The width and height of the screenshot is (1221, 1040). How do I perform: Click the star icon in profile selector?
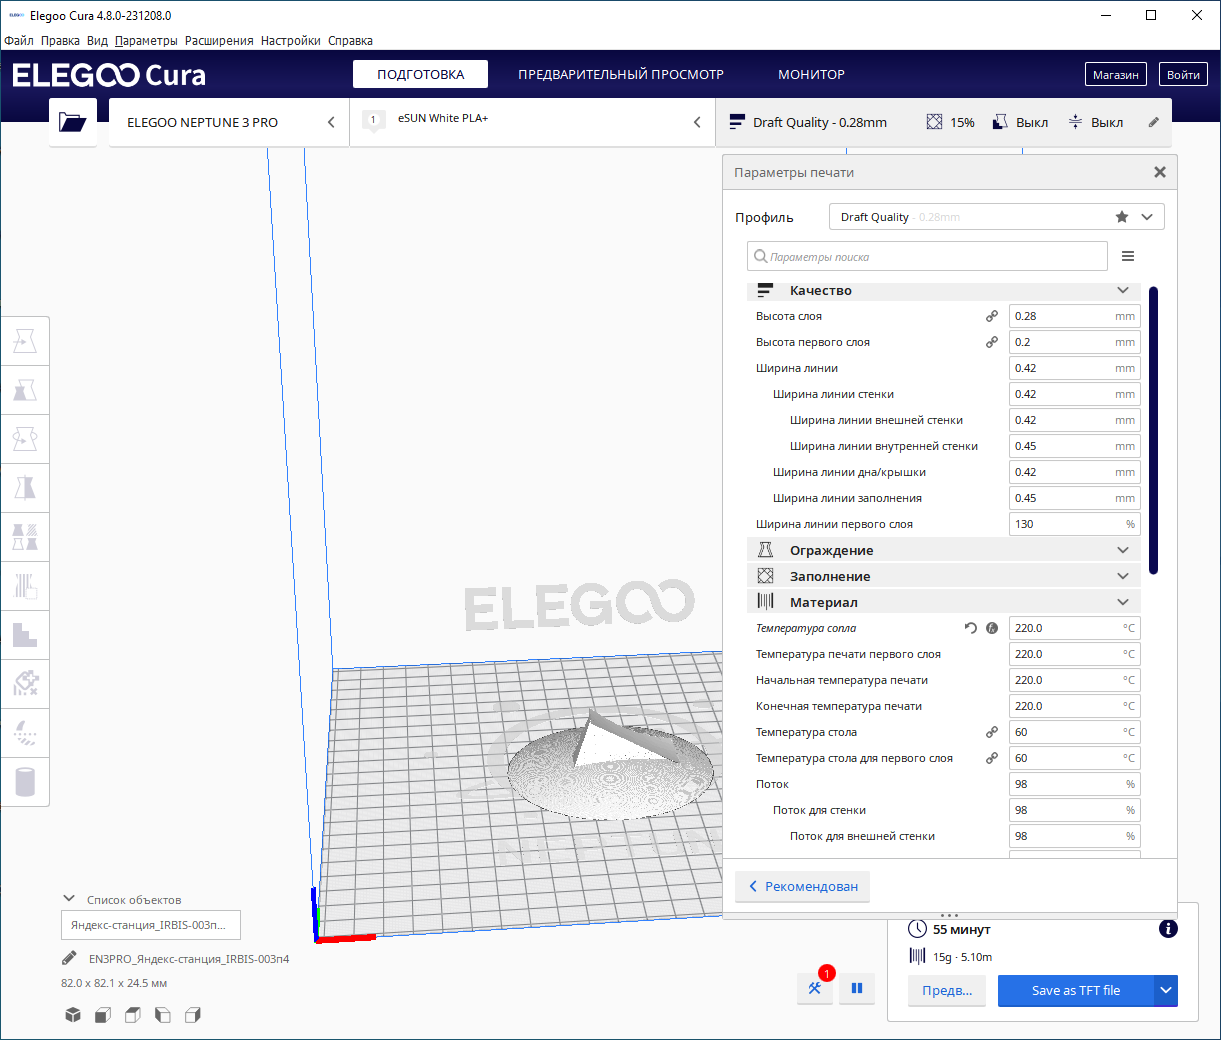click(x=1122, y=217)
